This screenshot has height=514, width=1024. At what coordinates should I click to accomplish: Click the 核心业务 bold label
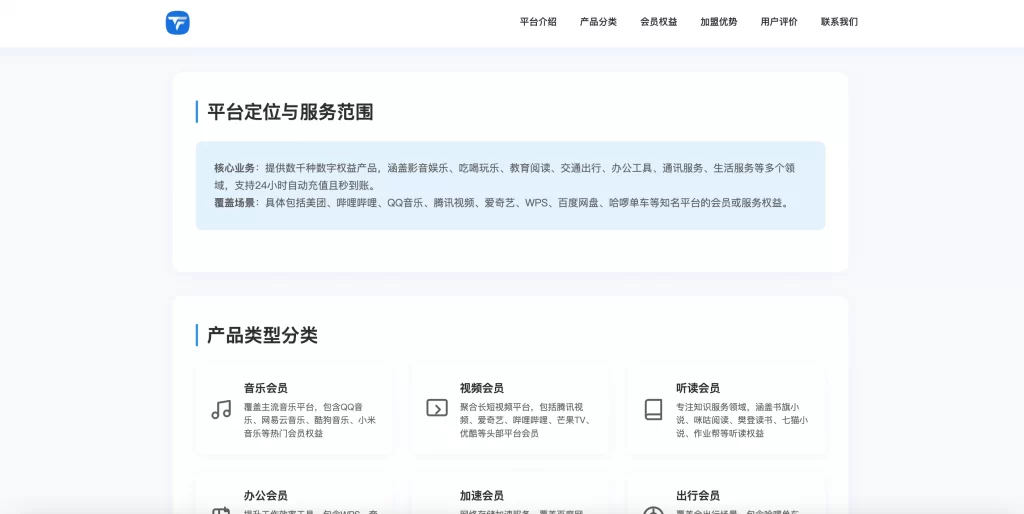(234, 168)
